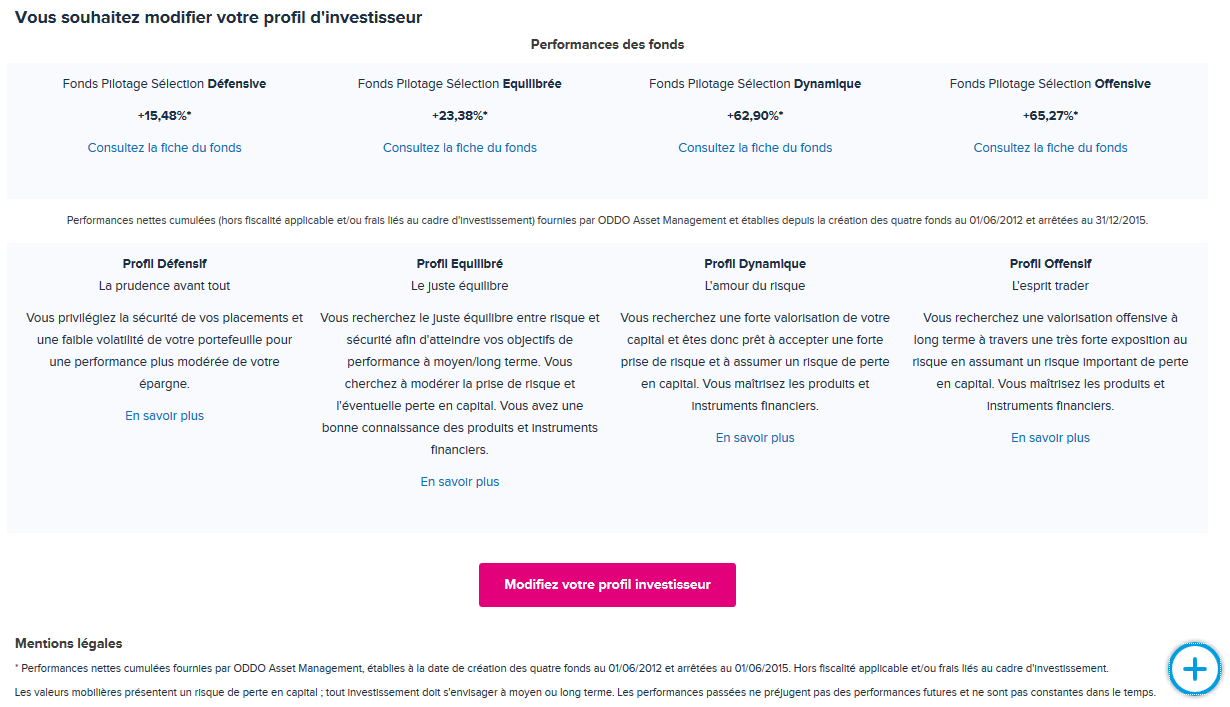Click En savoir plus under Profil Equilibré
Screen dimensions: 1230x707
460,482
